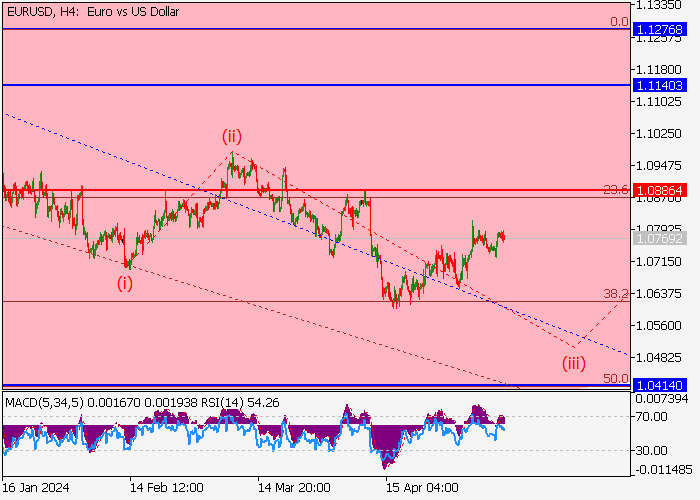Click the Fibonacci 0.0 level label

click(619, 21)
